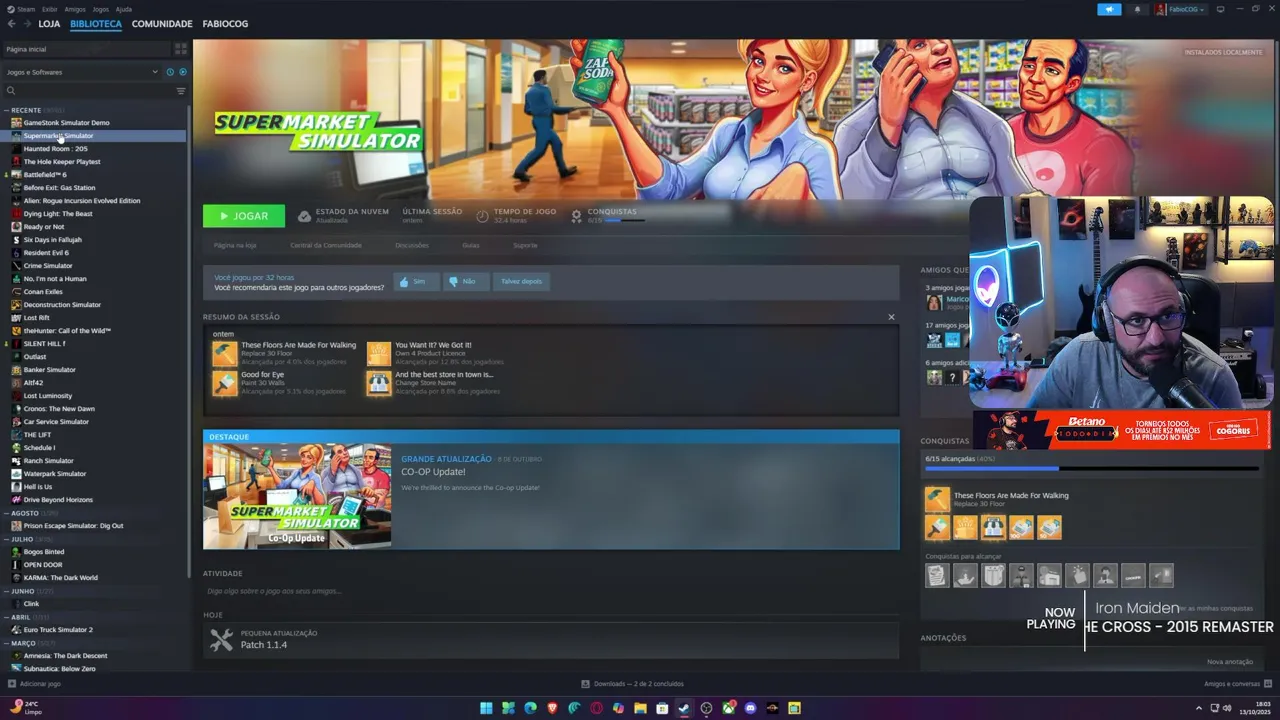Click the cloud status icon
Image resolution: width=1280 pixels, height=720 pixels.
[x=303, y=215]
